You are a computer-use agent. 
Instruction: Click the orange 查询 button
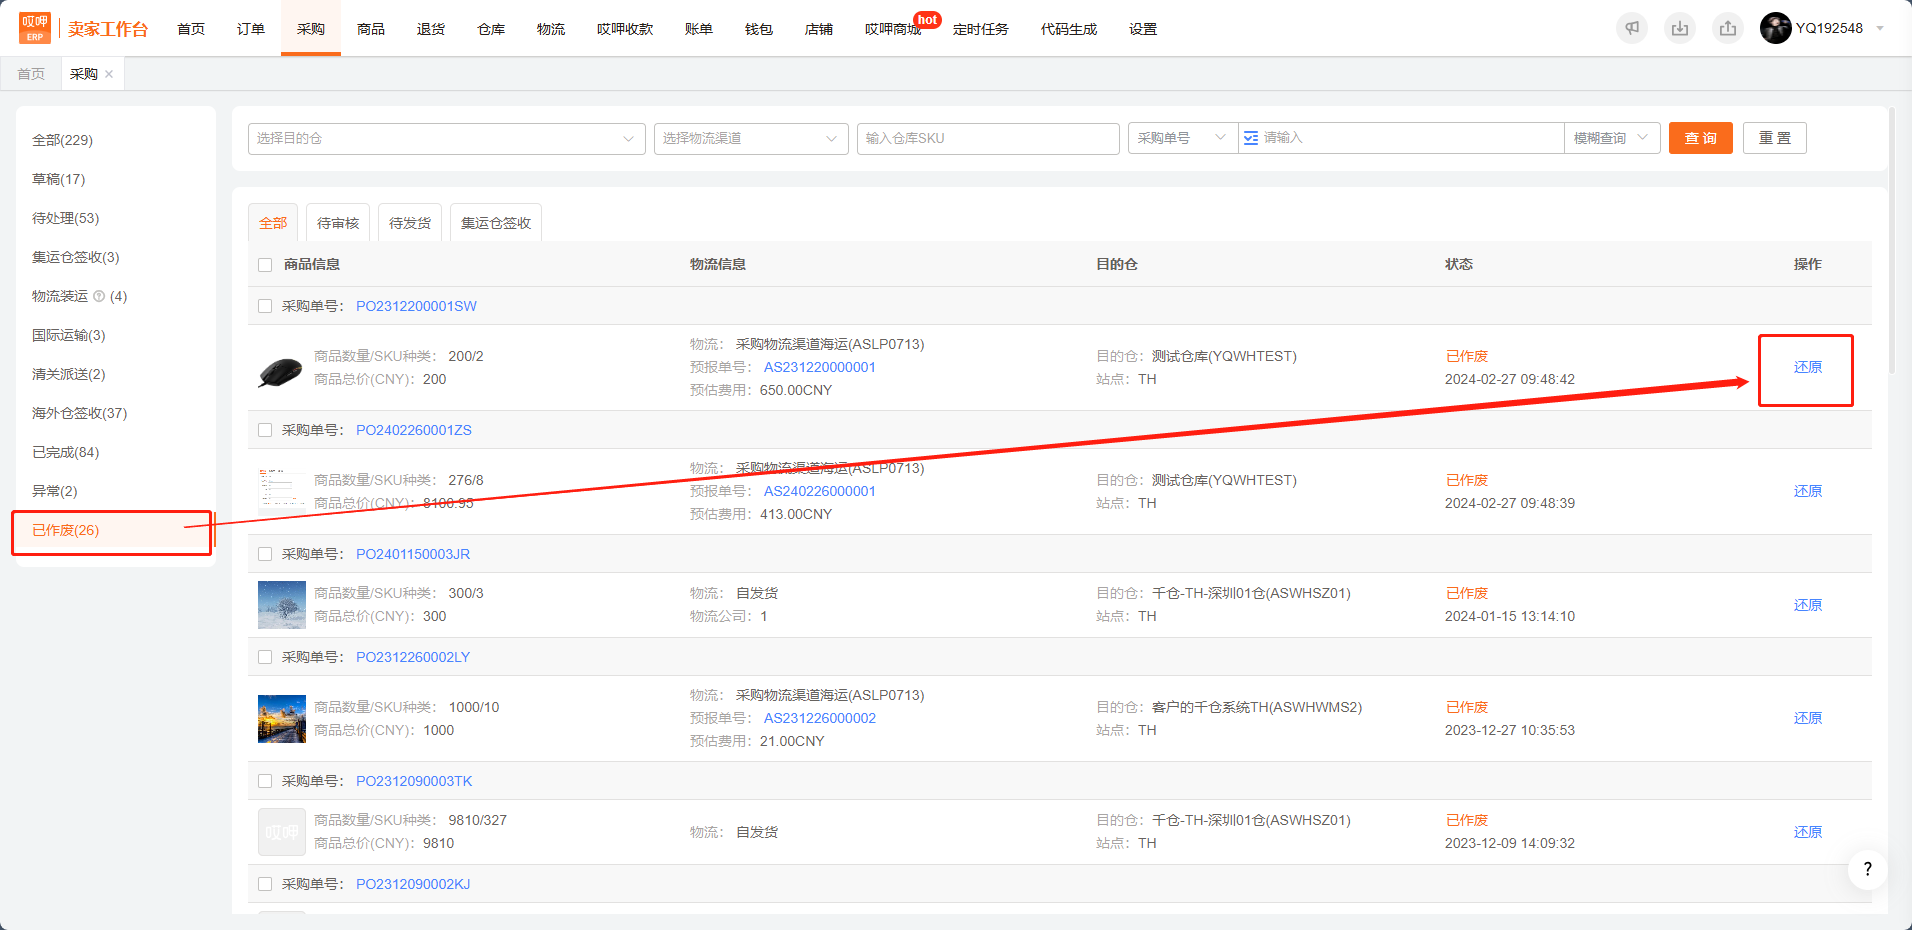[1700, 138]
